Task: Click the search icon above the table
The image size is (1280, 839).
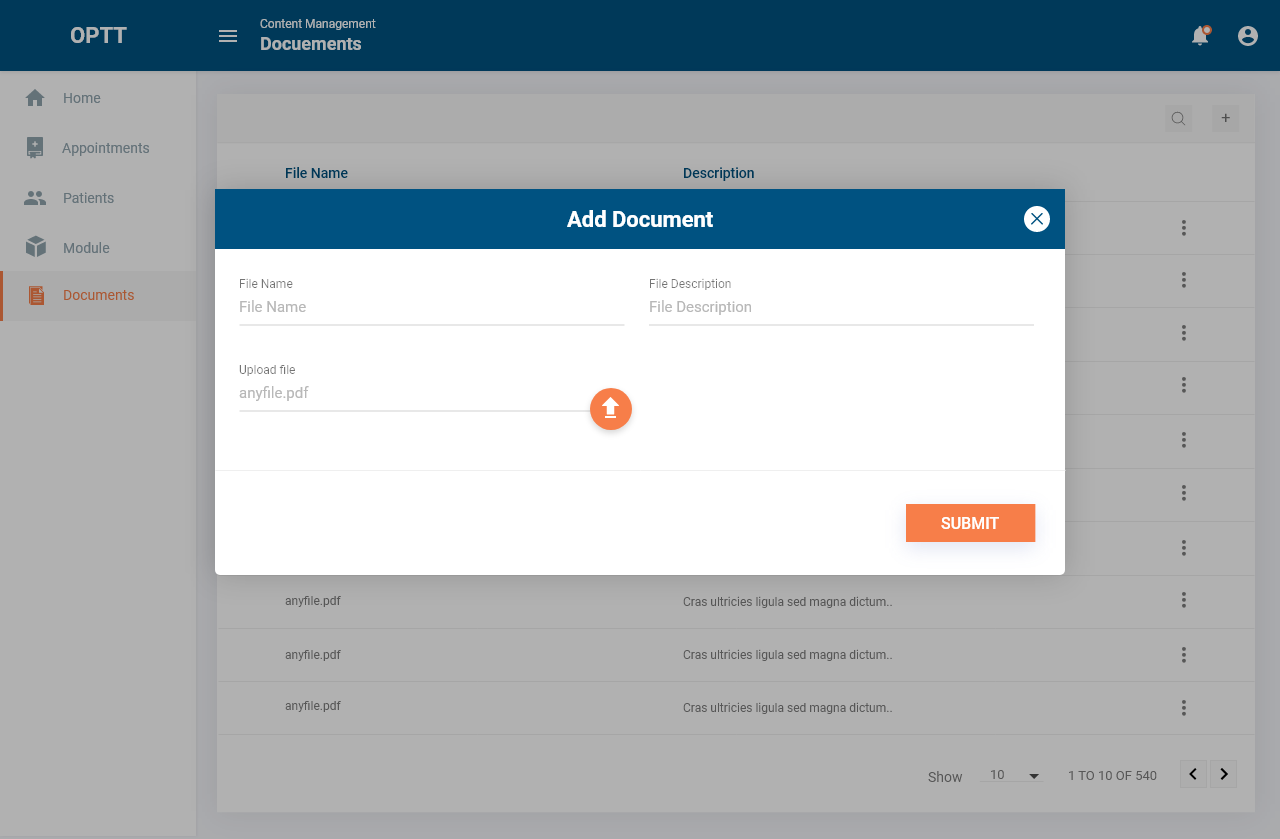Action: click(x=1178, y=119)
